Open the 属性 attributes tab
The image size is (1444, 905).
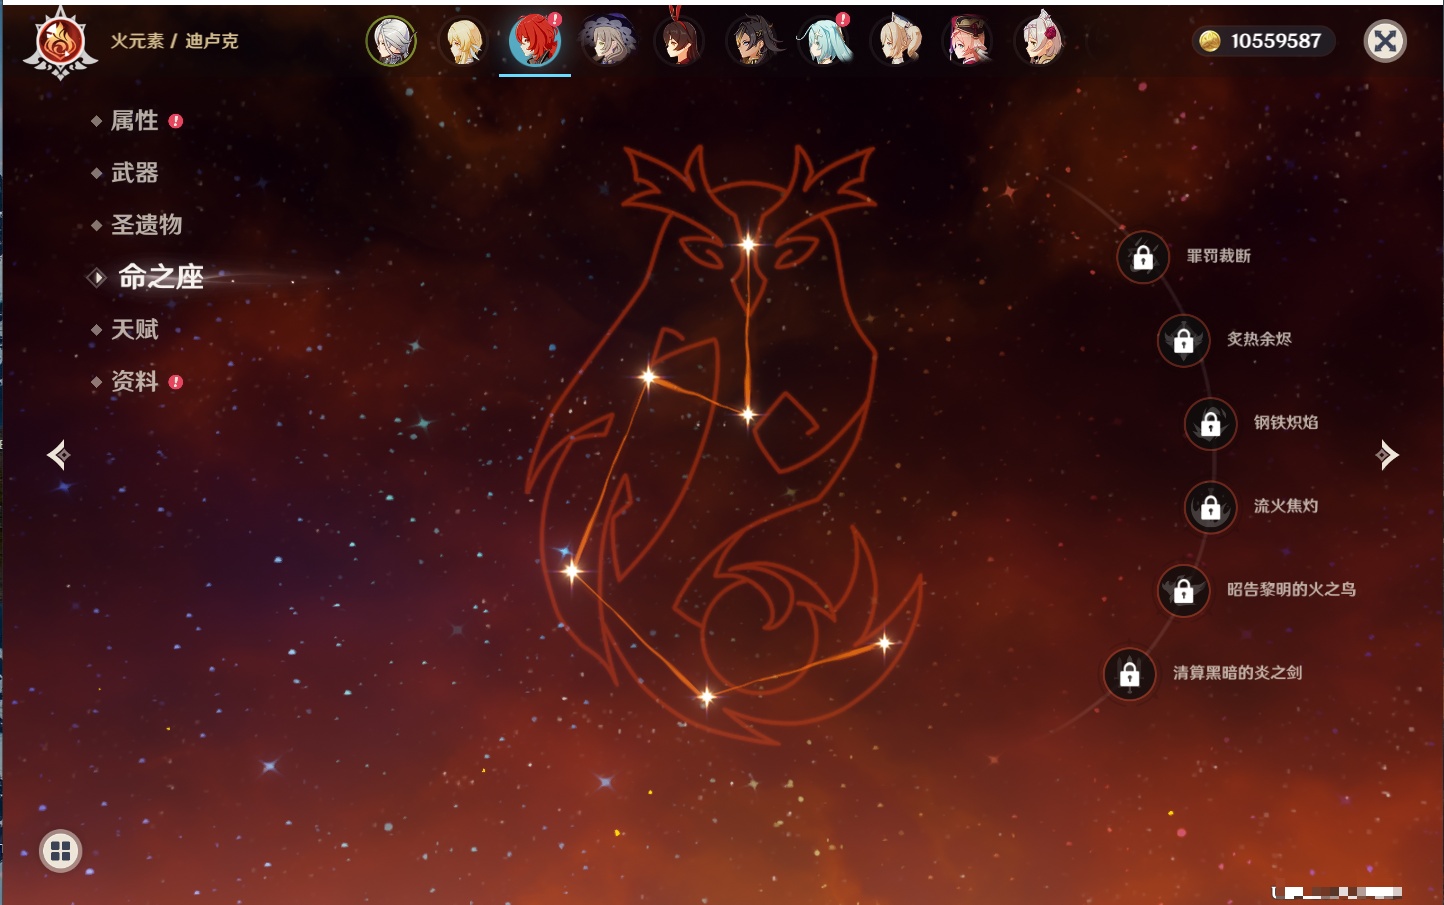(134, 121)
